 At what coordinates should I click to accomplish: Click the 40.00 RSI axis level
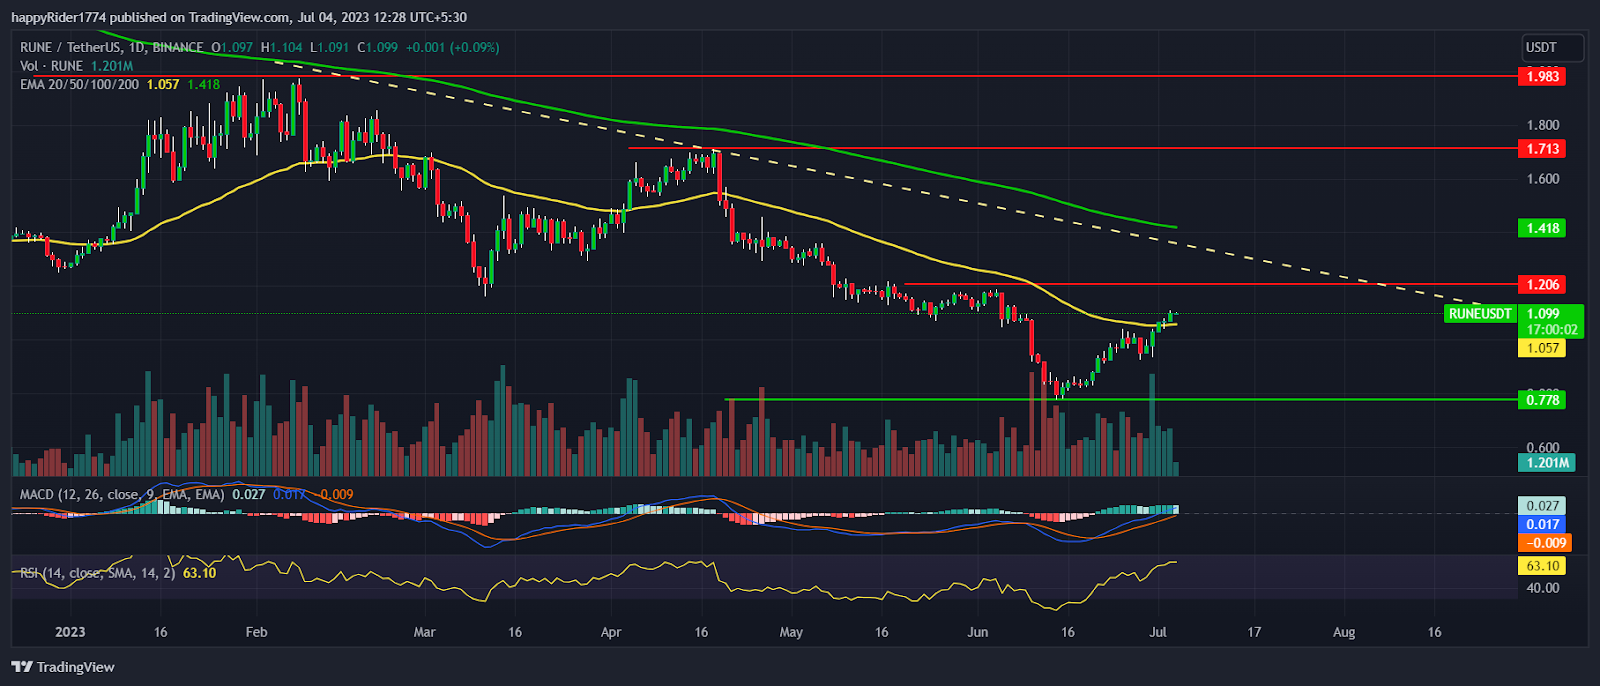tap(1542, 588)
